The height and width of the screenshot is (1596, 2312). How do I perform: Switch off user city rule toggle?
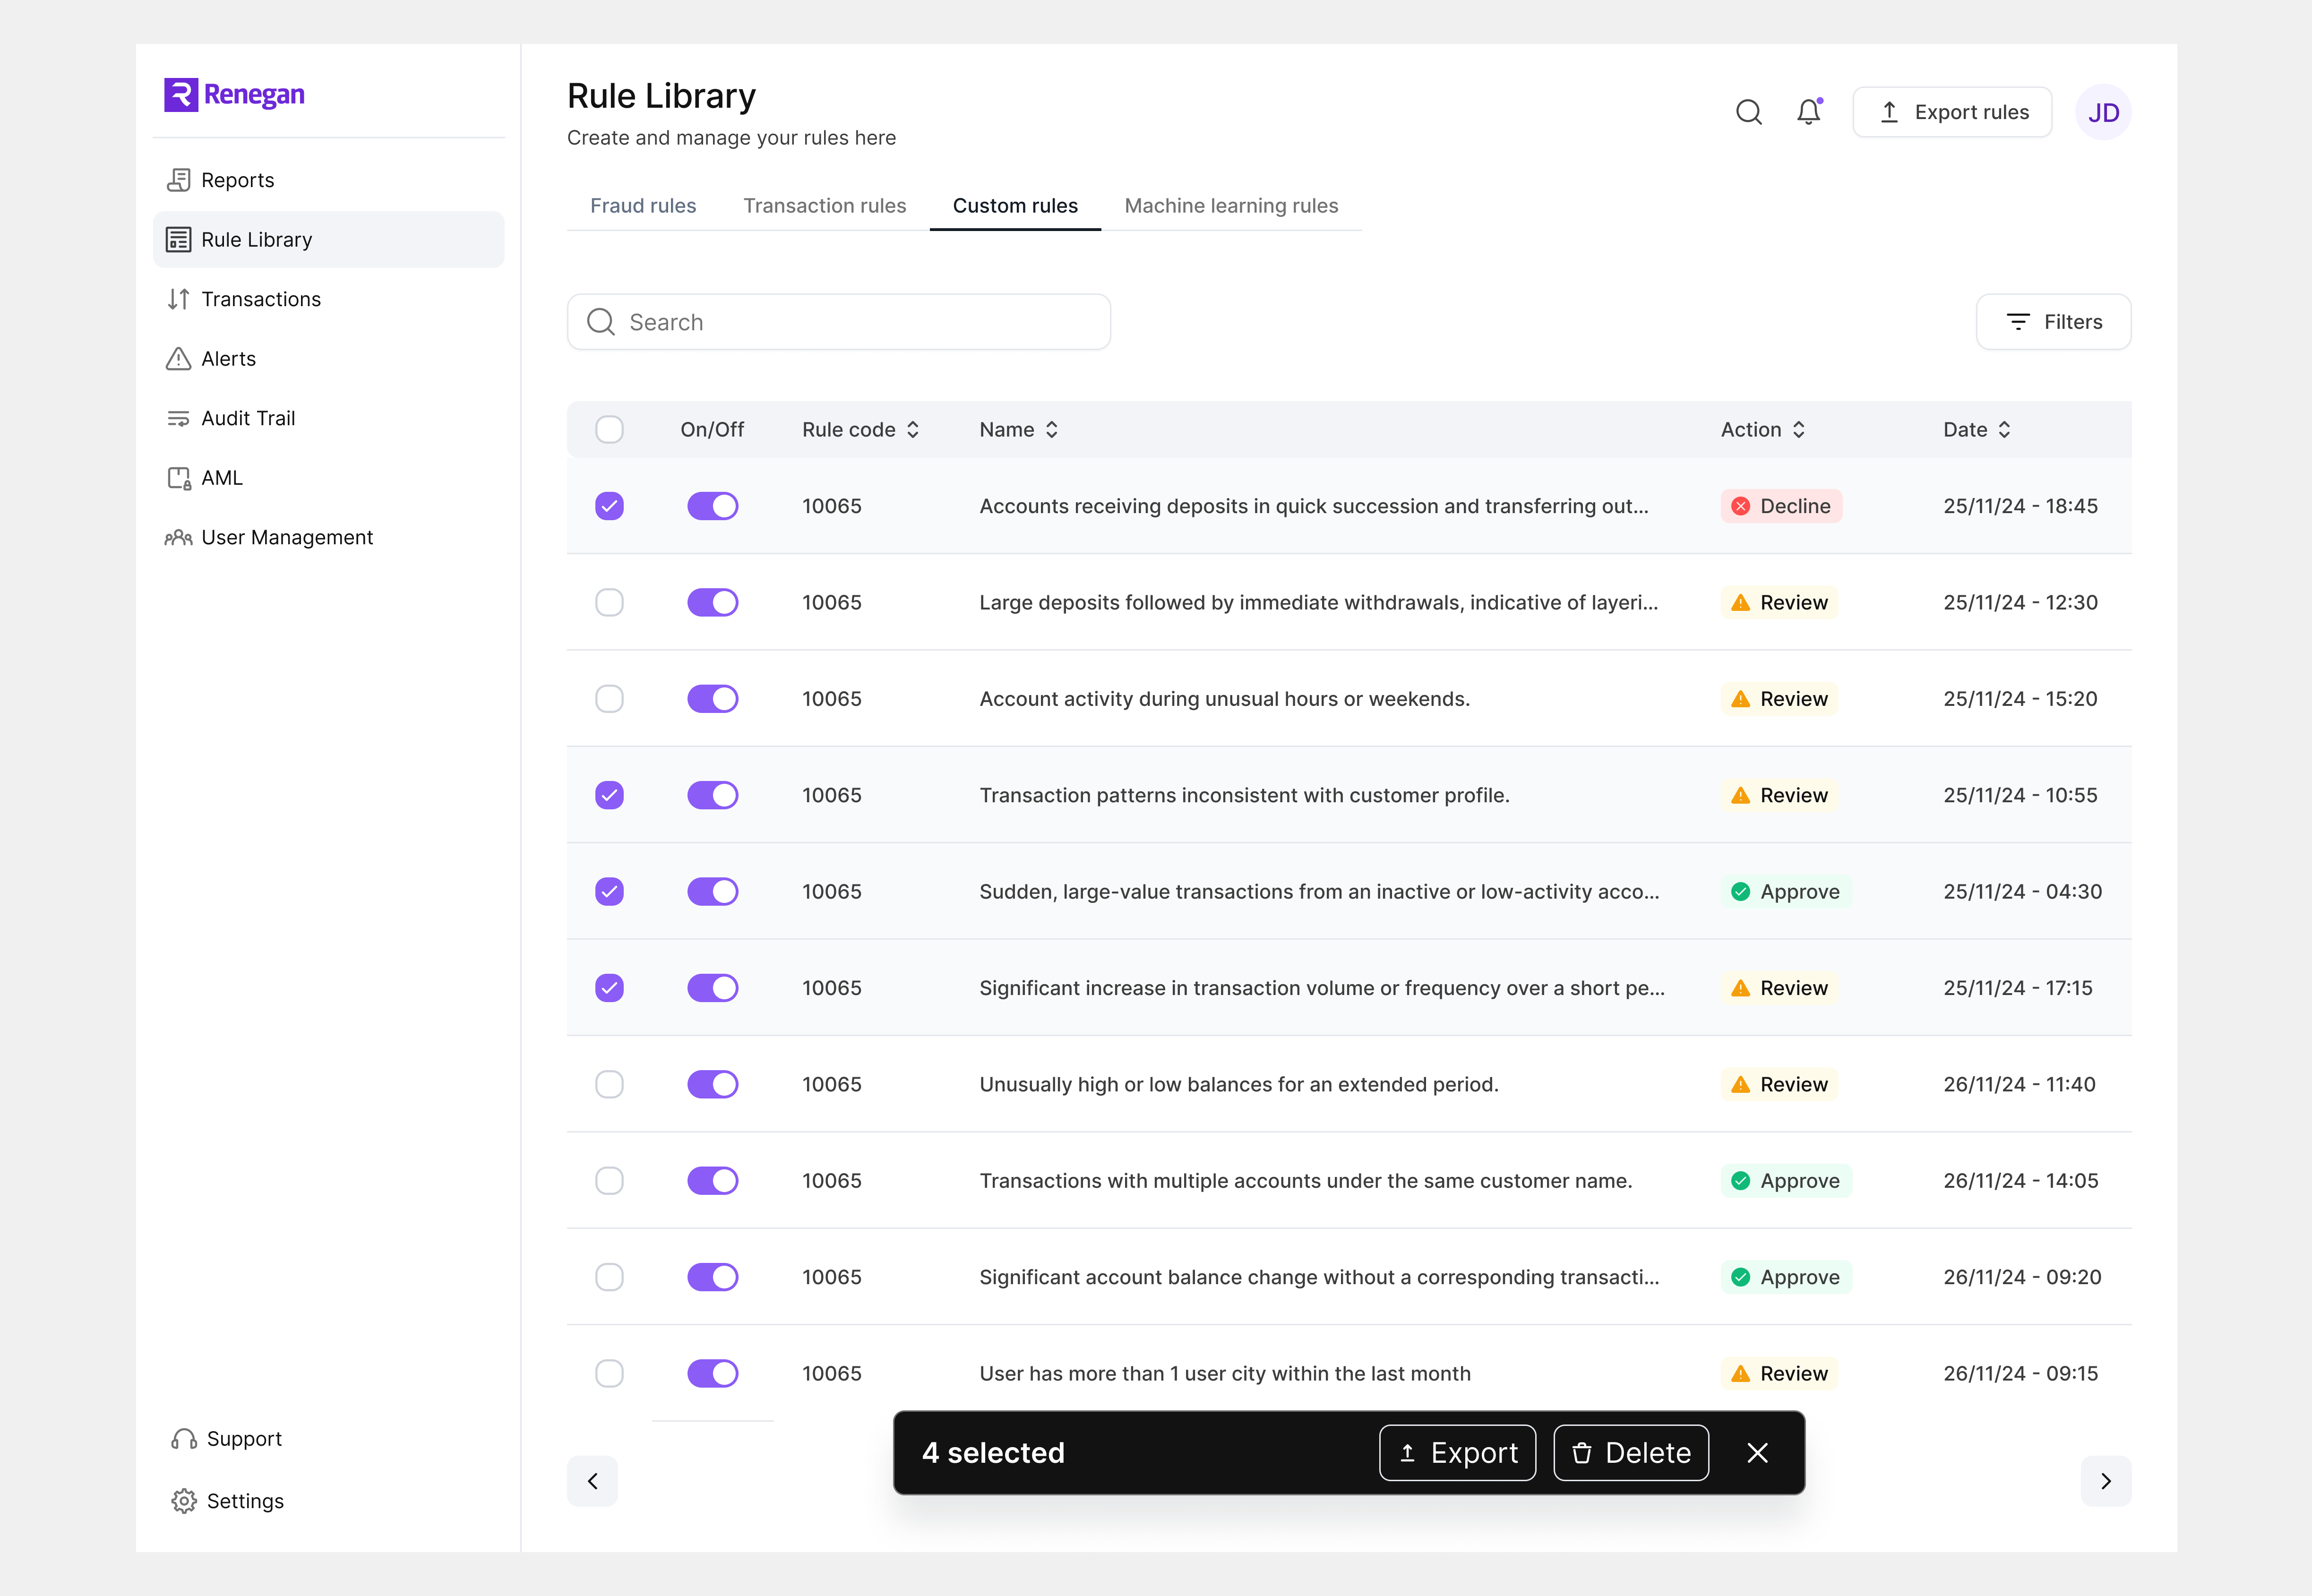coord(712,1374)
